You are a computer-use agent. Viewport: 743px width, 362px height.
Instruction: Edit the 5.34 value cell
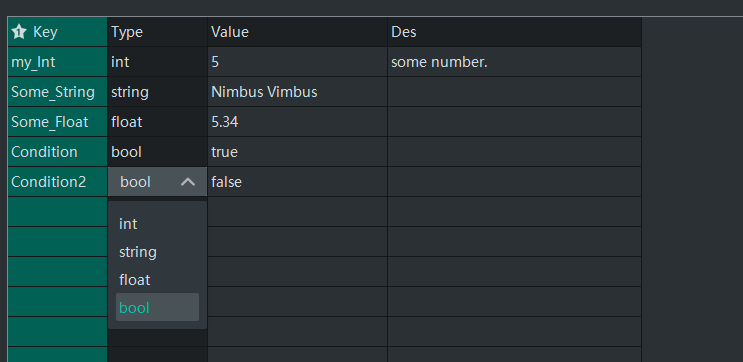click(x=298, y=122)
